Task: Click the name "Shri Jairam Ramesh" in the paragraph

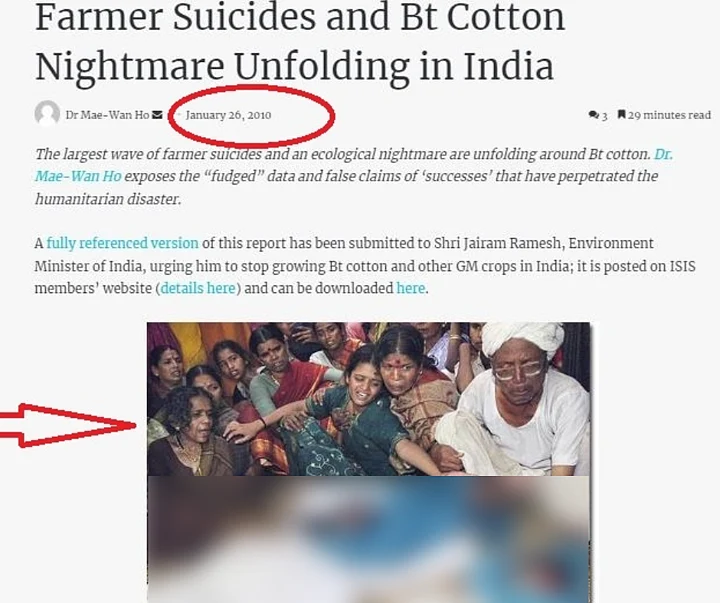Action: click(x=498, y=243)
